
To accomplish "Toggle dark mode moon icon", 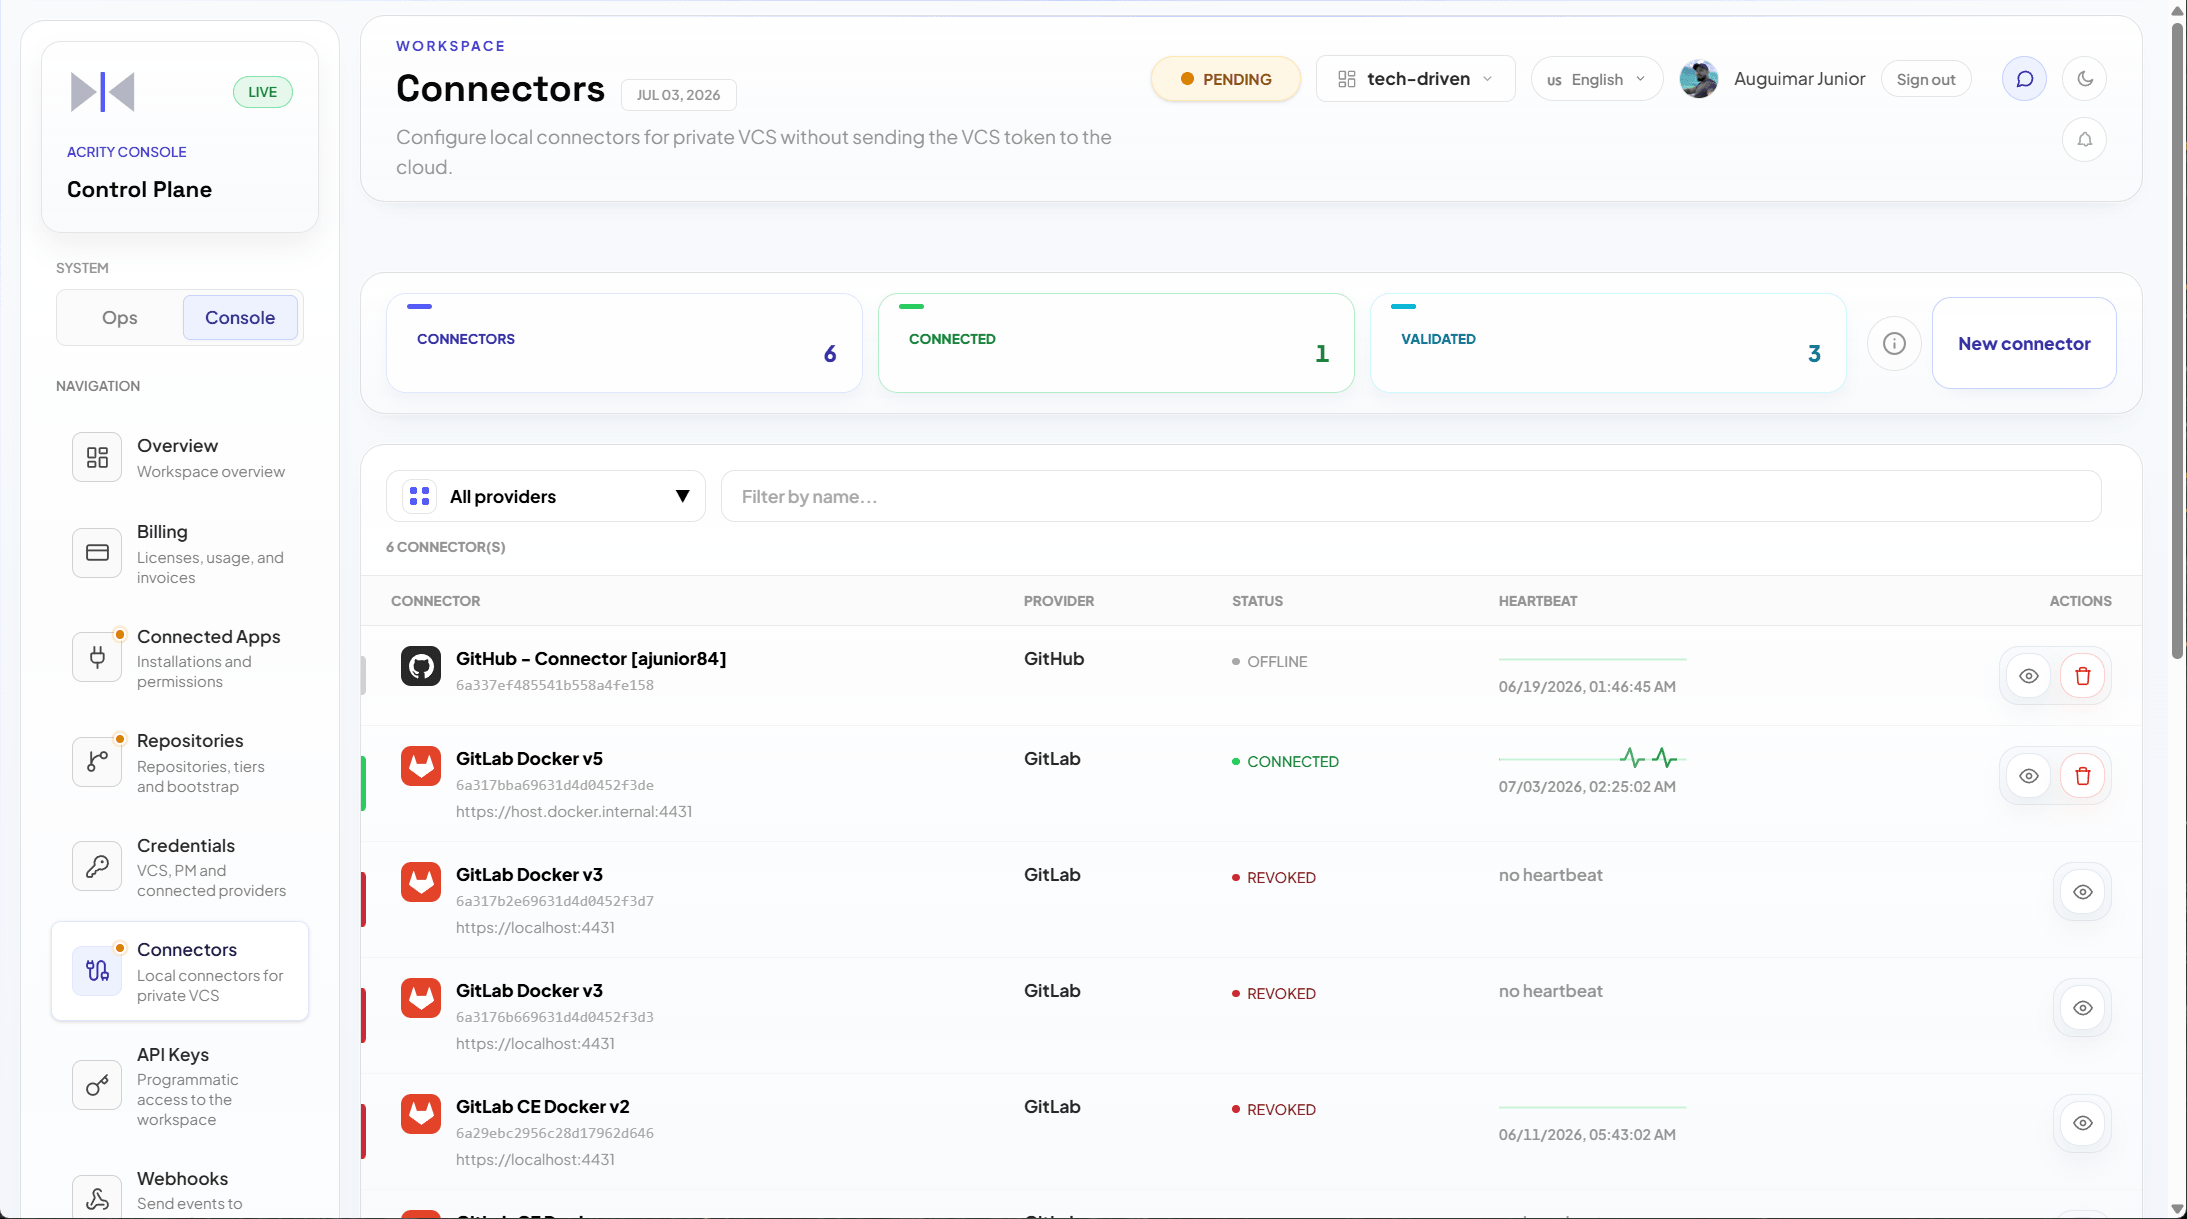I will tap(2085, 79).
